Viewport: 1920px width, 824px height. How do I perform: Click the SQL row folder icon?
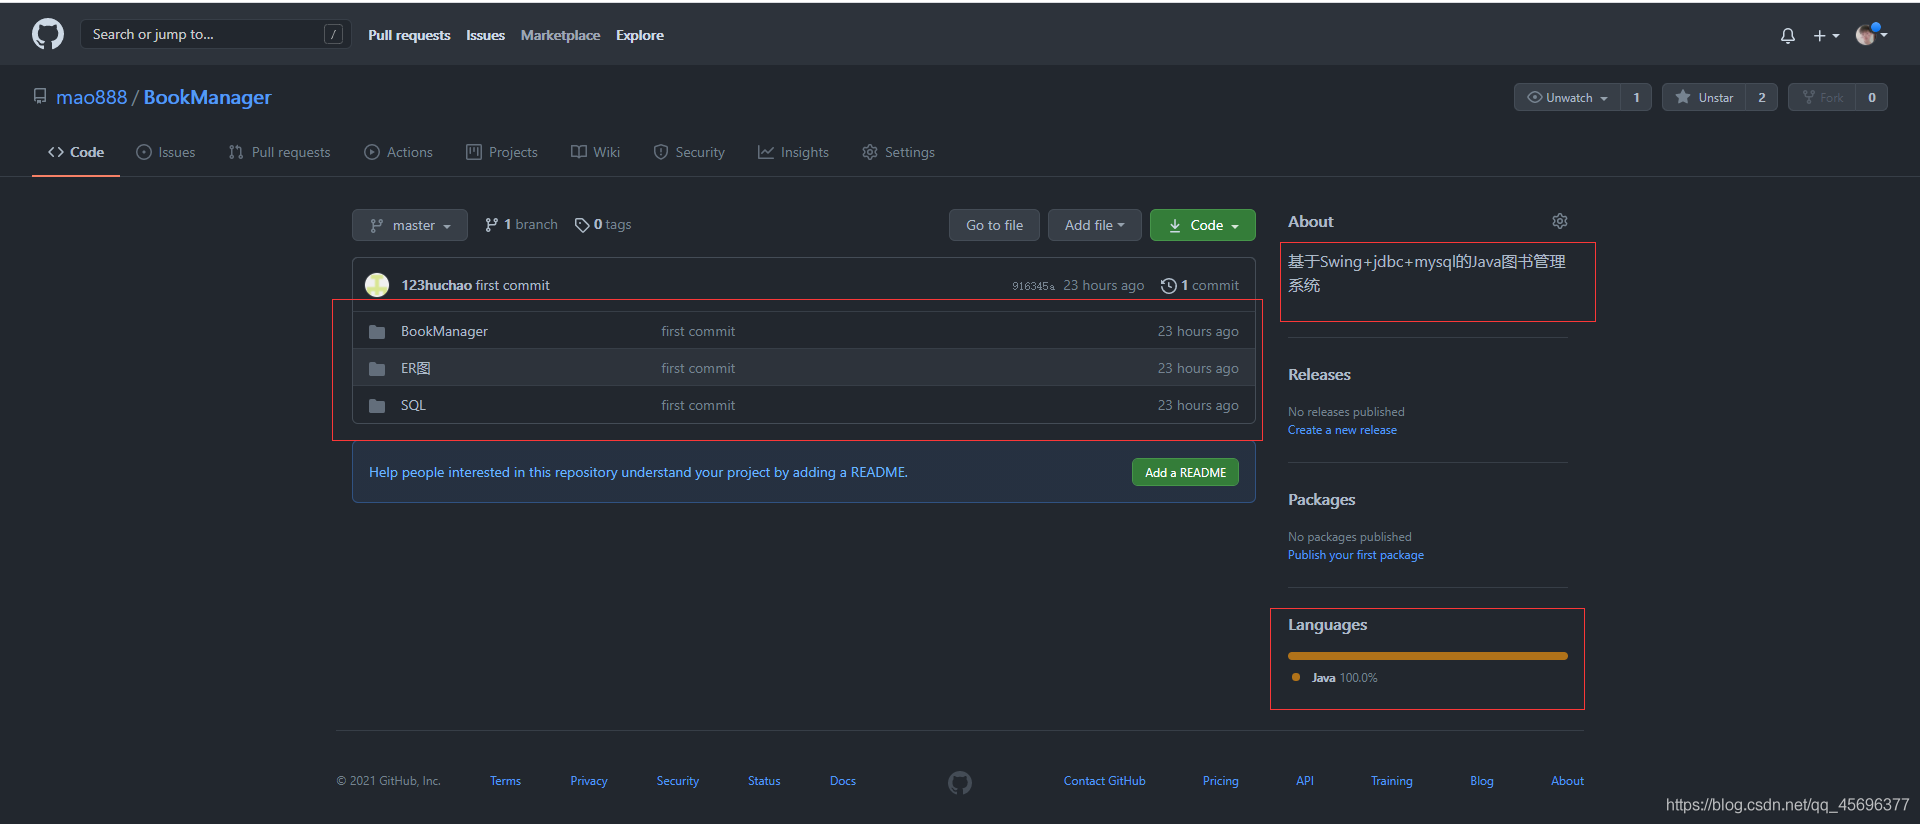click(377, 406)
